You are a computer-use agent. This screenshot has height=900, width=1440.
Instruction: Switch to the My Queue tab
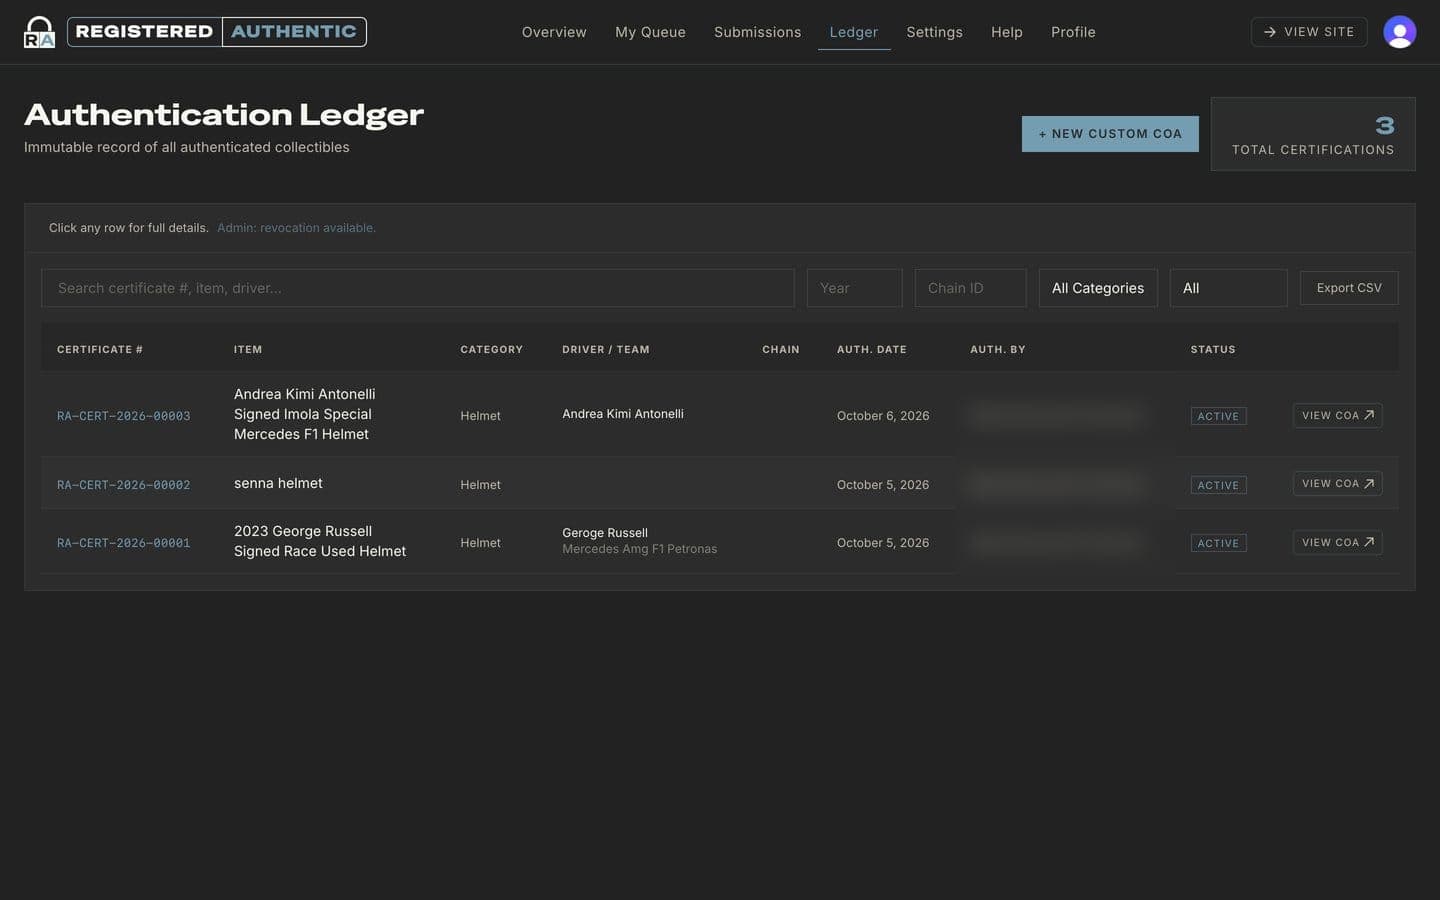click(650, 32)
